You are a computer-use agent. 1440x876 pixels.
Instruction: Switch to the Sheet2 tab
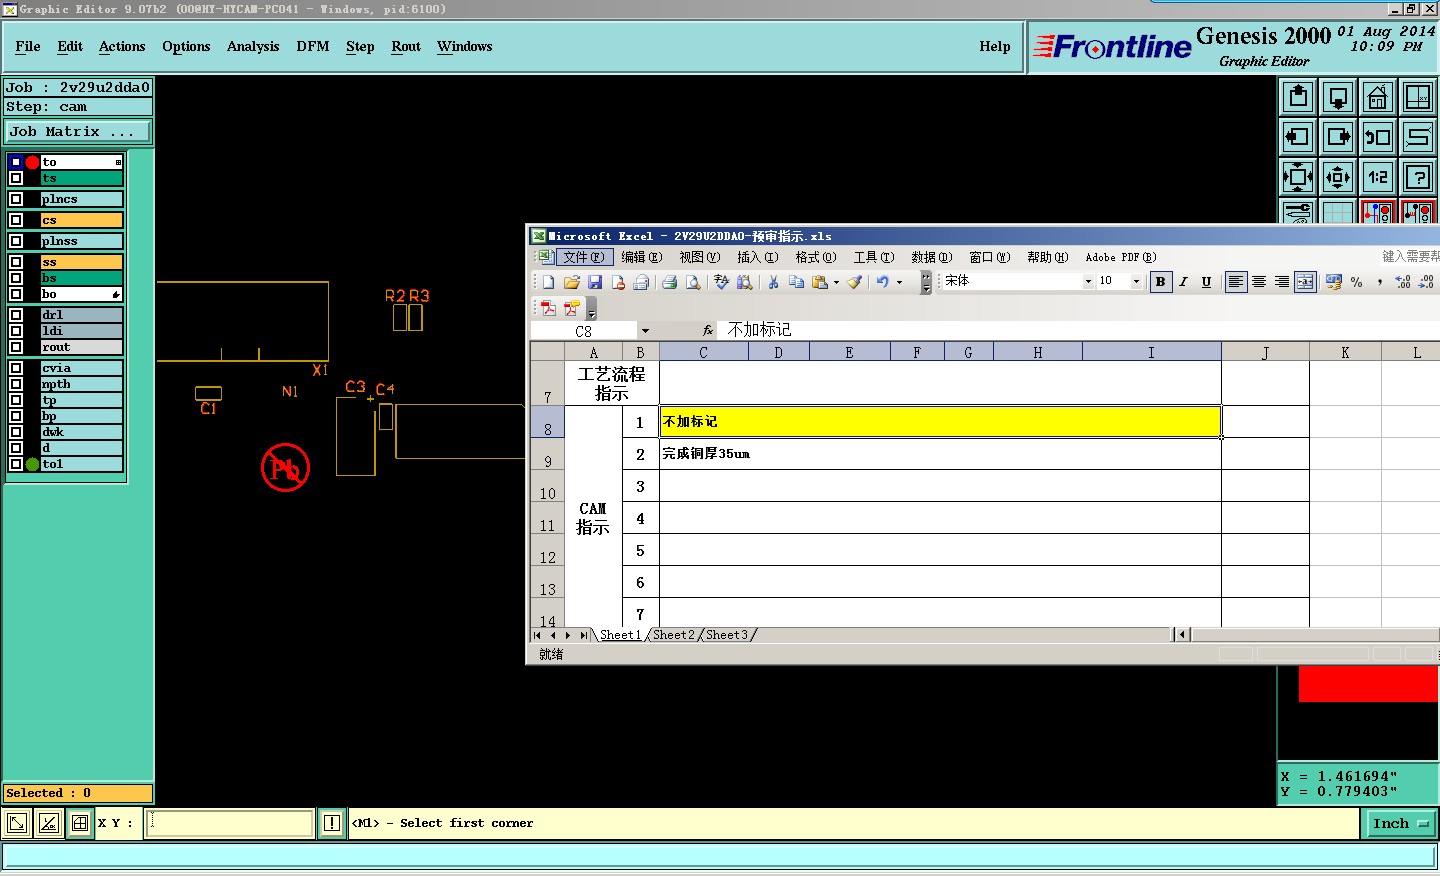pos(673,635)
